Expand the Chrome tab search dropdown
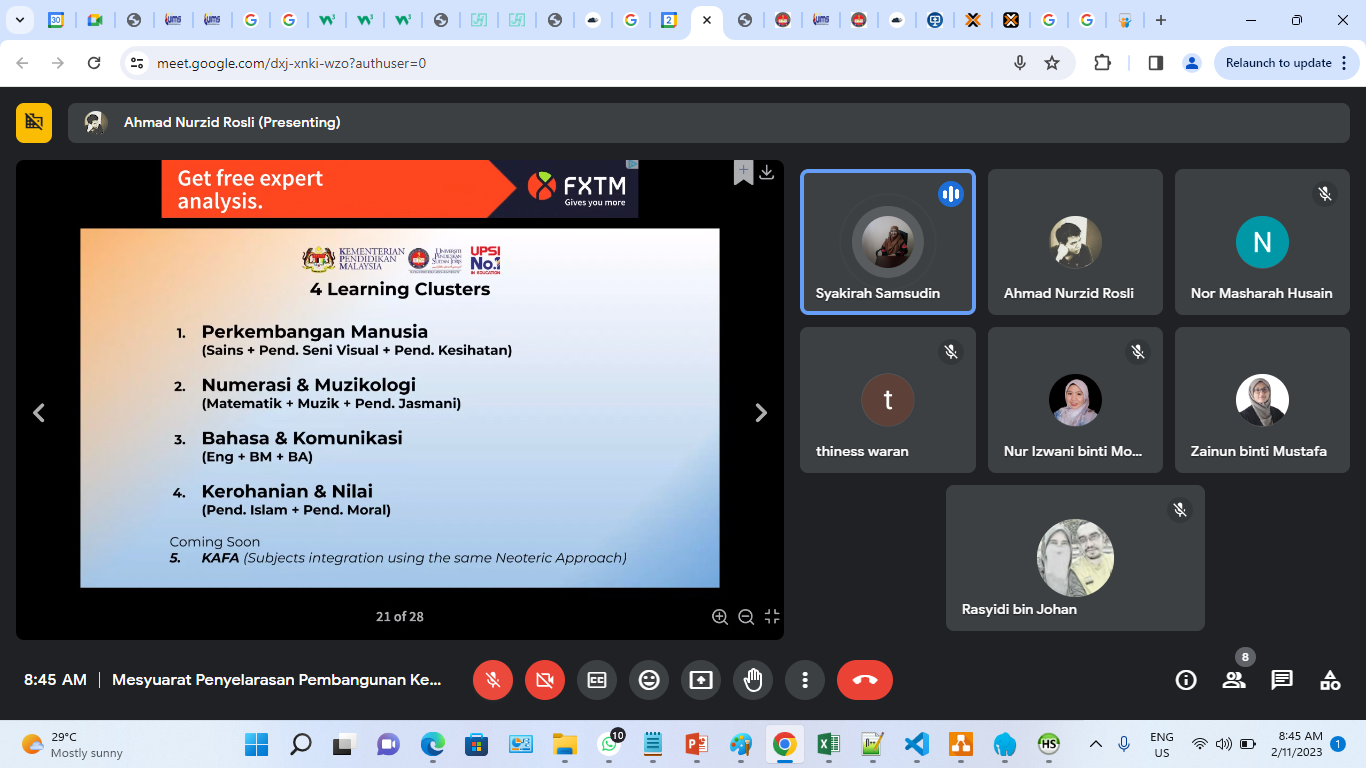 [19, 20]
